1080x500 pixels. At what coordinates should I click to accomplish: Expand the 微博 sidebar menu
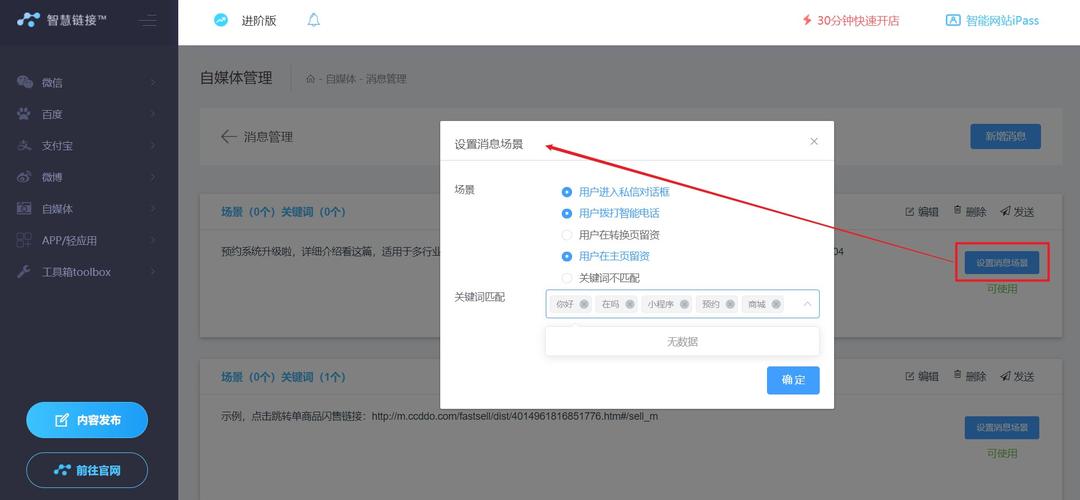152,178
